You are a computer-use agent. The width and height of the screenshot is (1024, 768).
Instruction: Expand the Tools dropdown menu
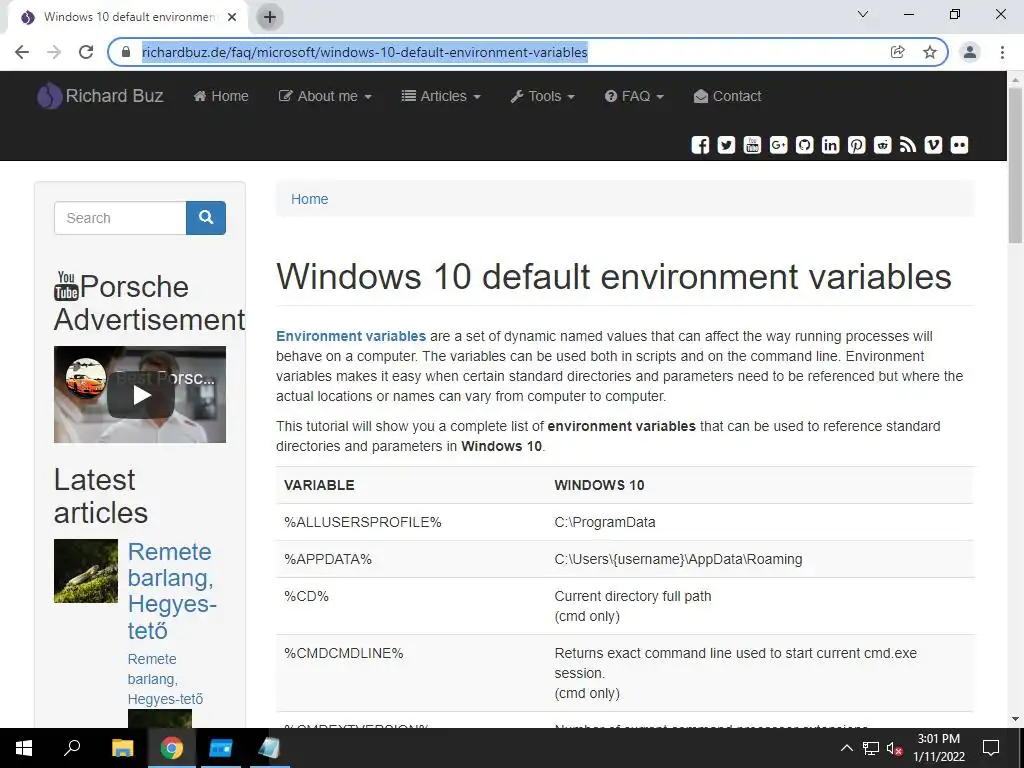pyautogui.click(x=543, y=96)
